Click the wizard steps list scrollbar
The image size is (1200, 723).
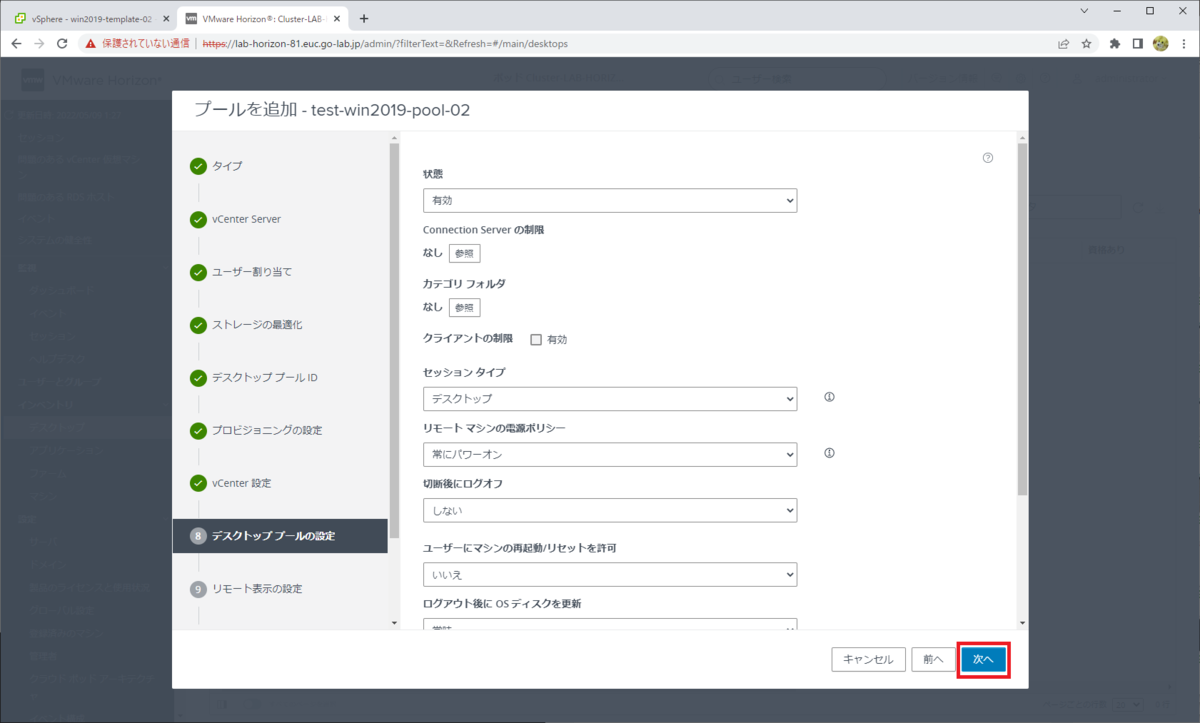pyautogui.click(x=393, y=340)
